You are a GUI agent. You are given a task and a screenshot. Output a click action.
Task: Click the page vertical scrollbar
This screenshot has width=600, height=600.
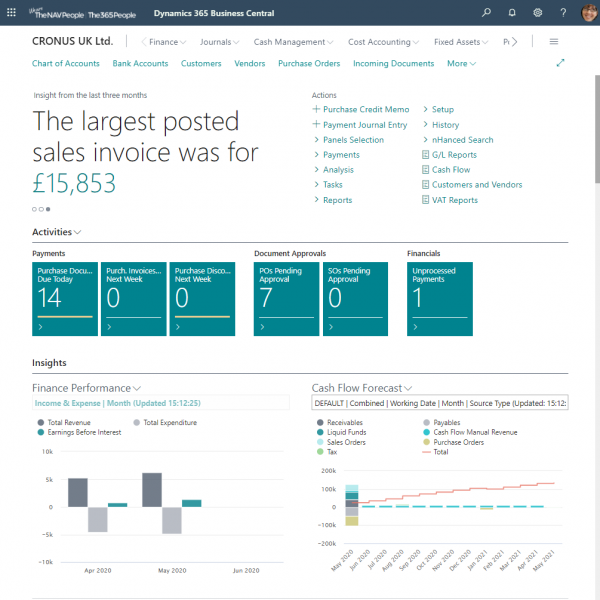(x=597, y=128)
